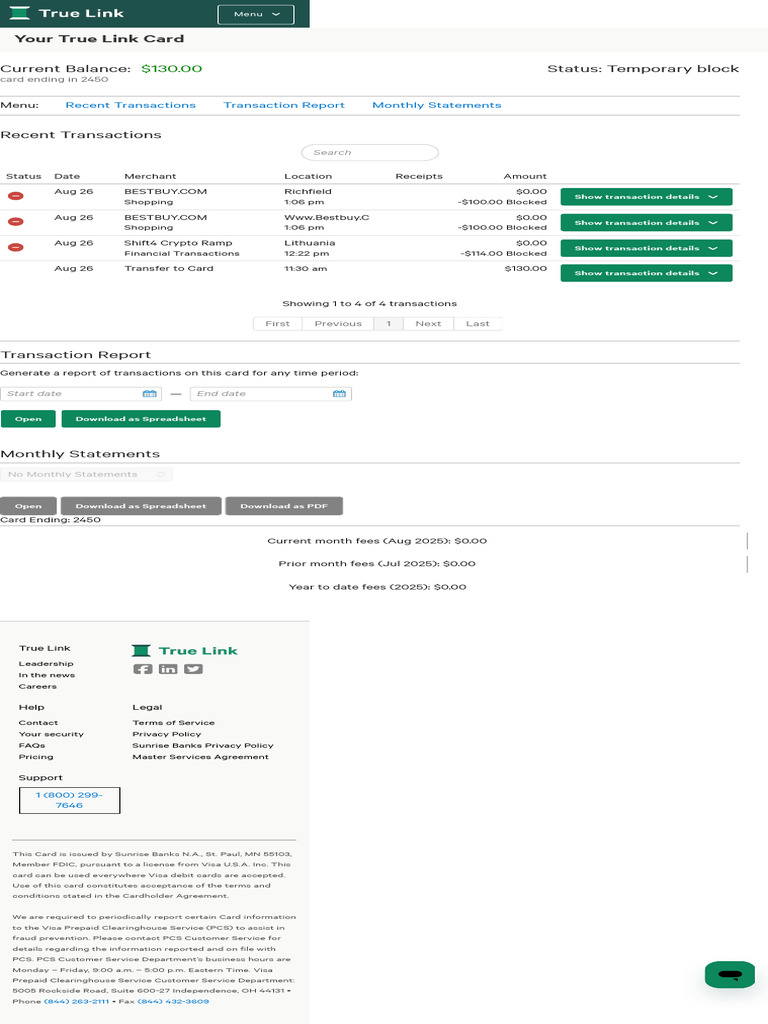This screenshot has height=1024, width=768.
Task: Open Privacy Policy footer link
Action: 167,734
